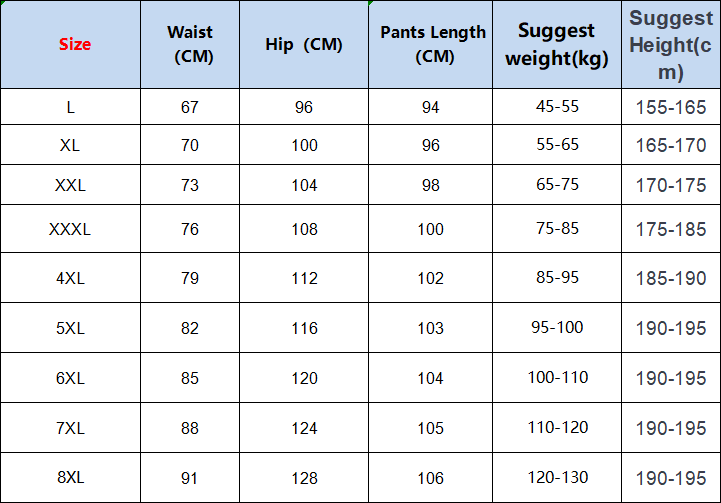
Task: Click the waist value 88 cell
Action: 190,428
